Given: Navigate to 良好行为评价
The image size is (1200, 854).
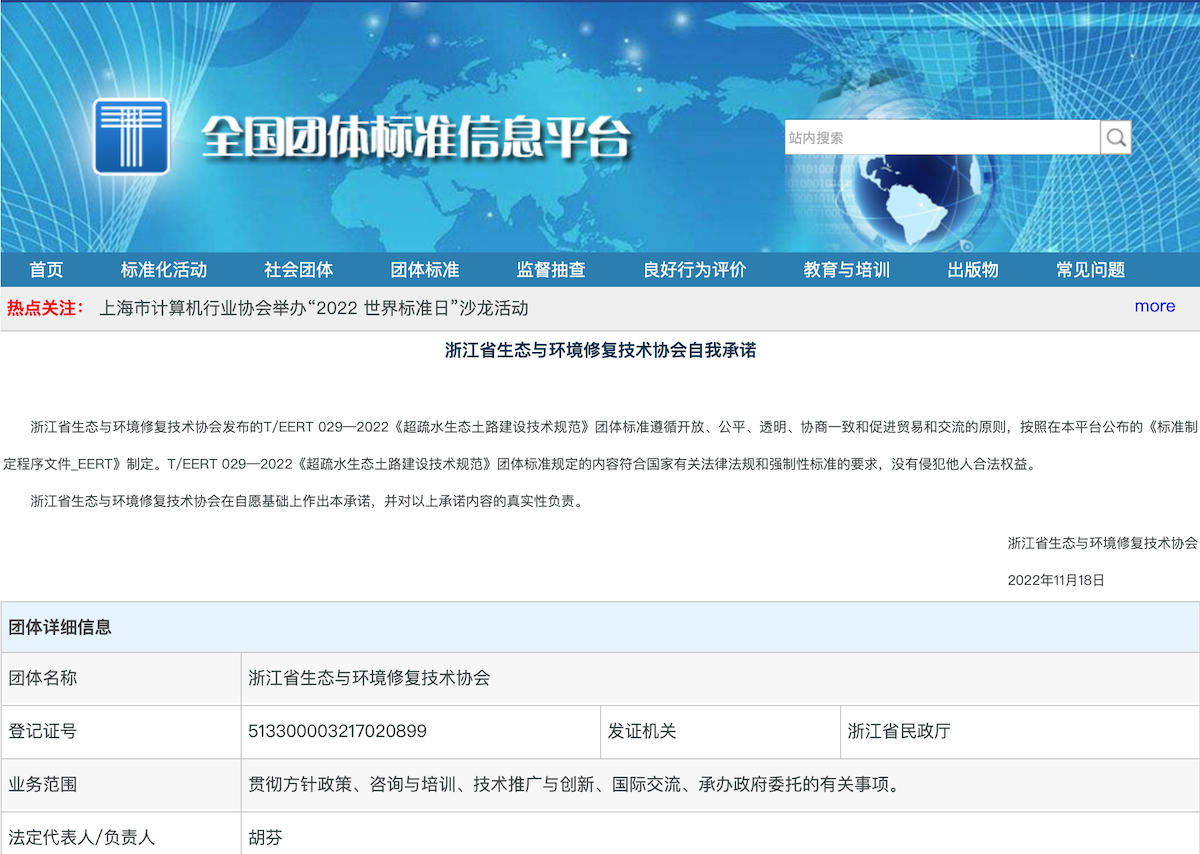Looking at the screenshot, I should tap(695, 270).
